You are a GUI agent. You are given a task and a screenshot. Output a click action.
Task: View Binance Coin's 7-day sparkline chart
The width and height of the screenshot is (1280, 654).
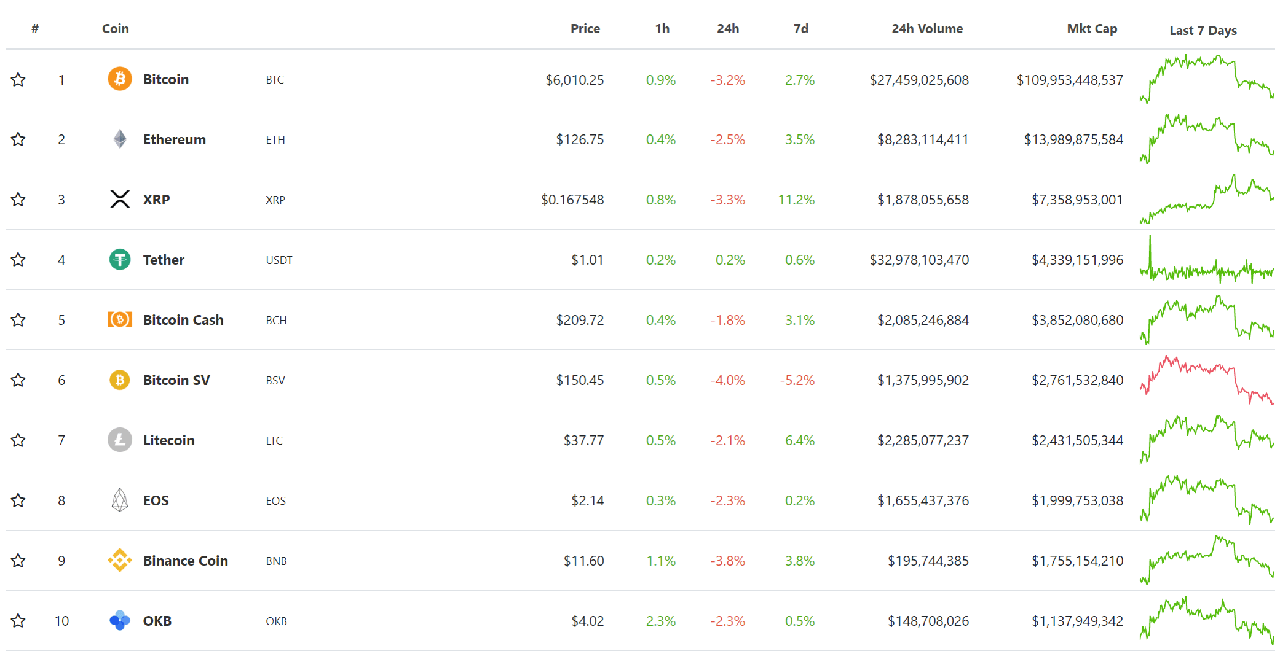pyautogui.click(x=1206, y=558)
